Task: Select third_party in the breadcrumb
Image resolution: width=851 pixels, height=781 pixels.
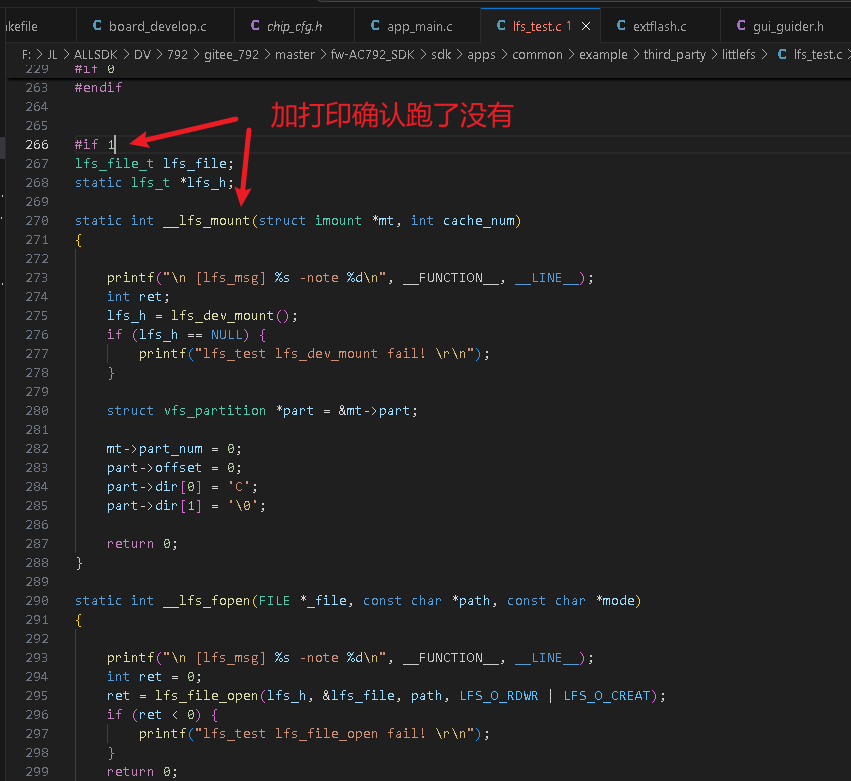Action: tap(675, 55)
